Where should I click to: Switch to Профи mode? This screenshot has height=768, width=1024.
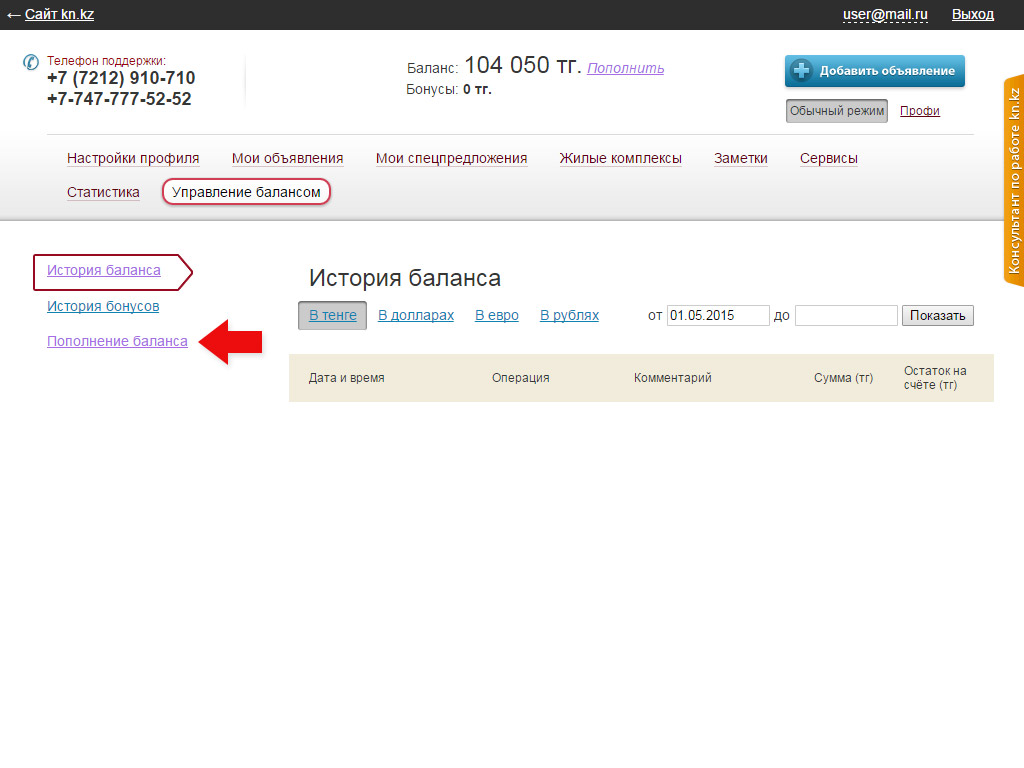919,111
